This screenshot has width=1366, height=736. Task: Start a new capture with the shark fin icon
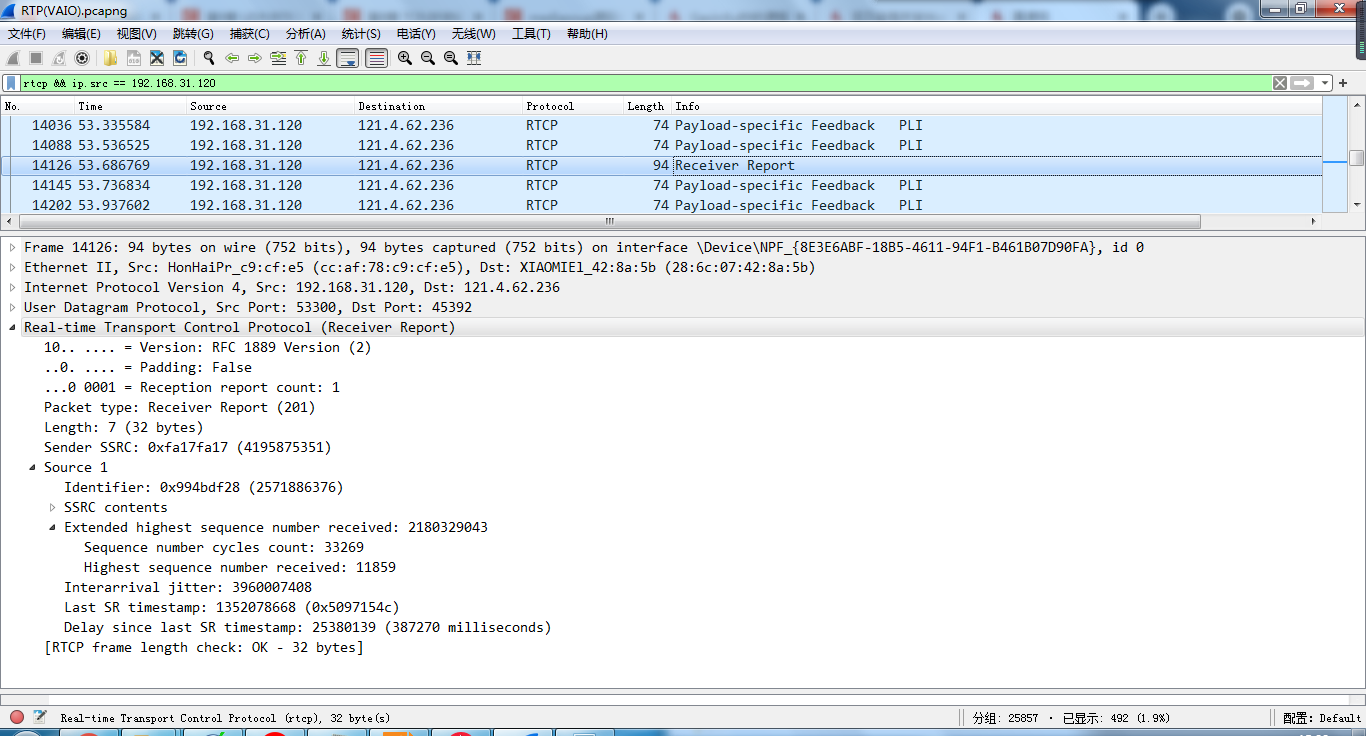pyautogui.click(x=13, y=58)
